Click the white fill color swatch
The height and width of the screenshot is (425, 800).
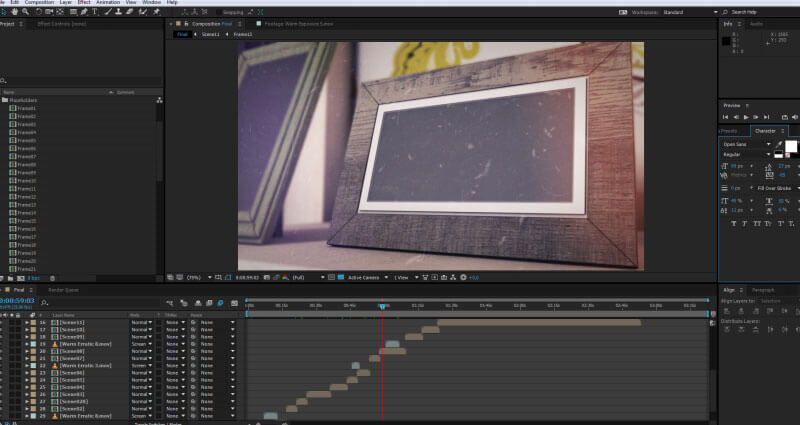coord(790,146)
